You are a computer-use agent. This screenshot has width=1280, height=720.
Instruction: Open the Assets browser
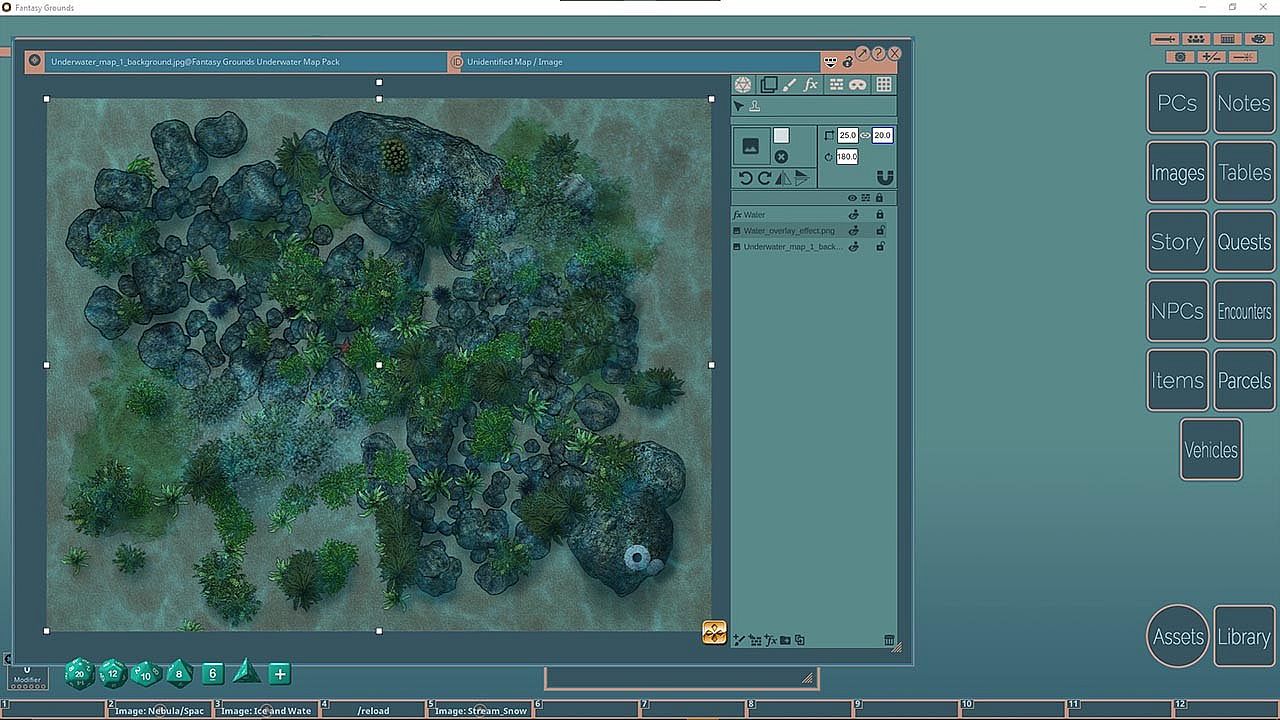tap(1178, 637)
